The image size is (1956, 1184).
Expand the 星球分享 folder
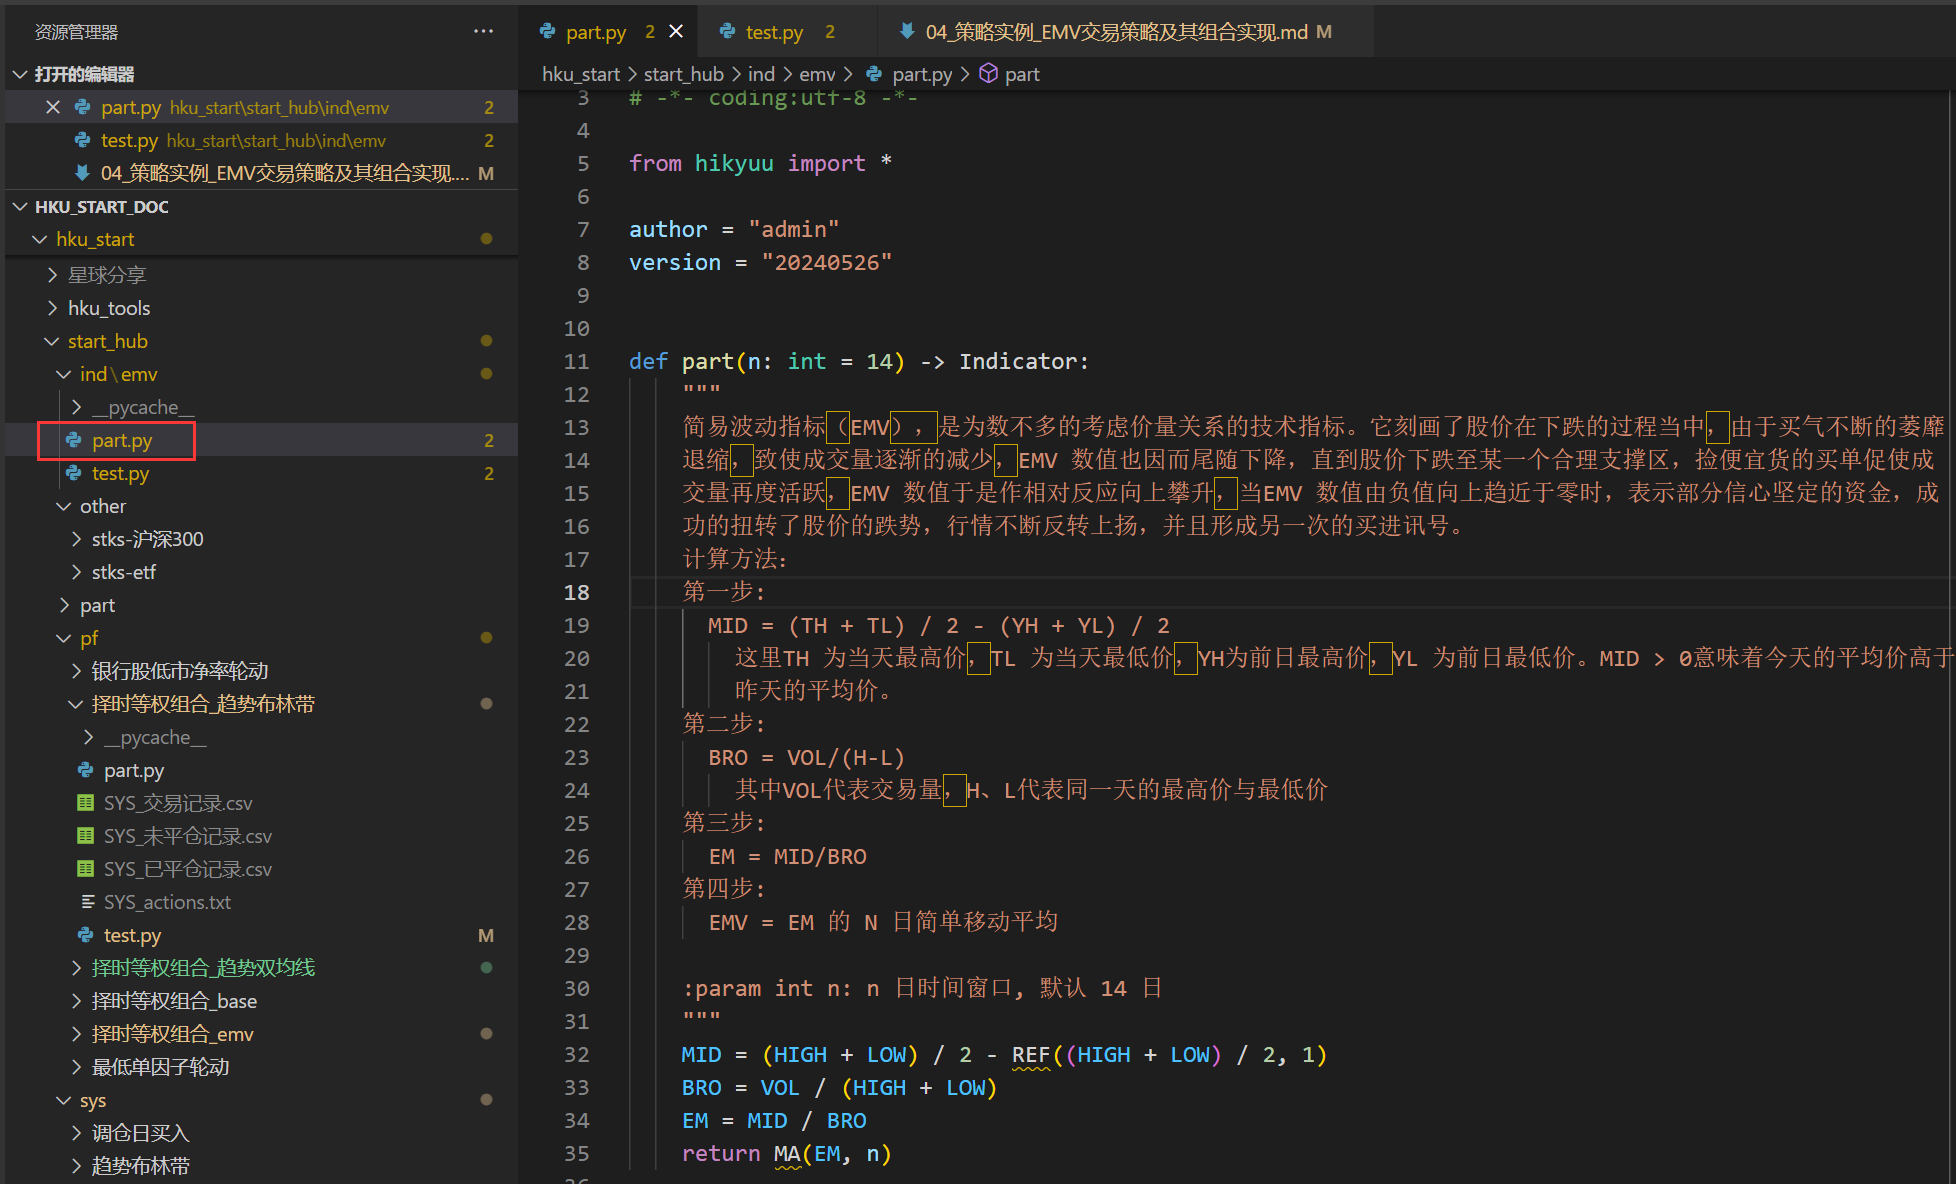tap(106, 274)
